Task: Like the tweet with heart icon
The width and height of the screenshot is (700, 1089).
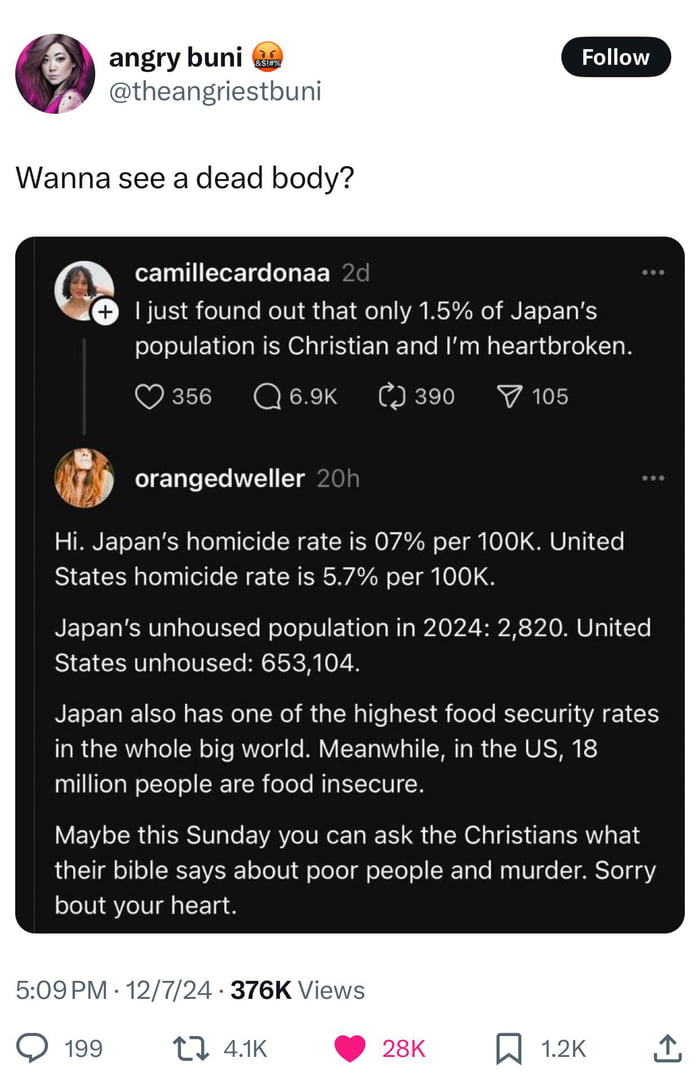Action: click(349, 1048)
